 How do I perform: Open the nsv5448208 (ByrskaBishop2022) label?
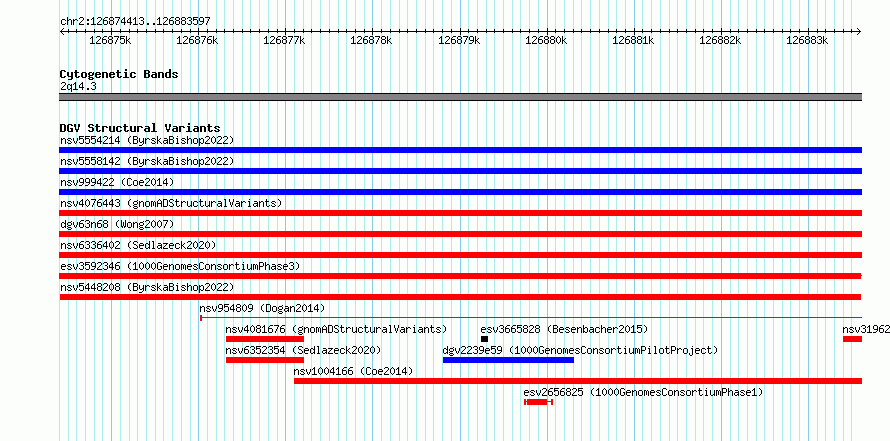coord(147,287)
